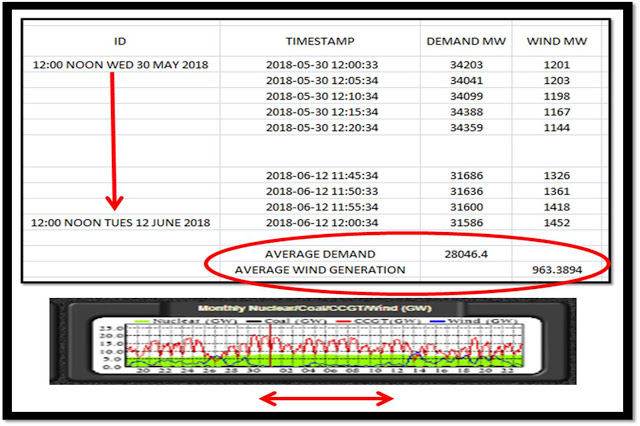The image size is (640, 426).
Task: Select the average demand value 28046.4
Action: coord(465,255)
